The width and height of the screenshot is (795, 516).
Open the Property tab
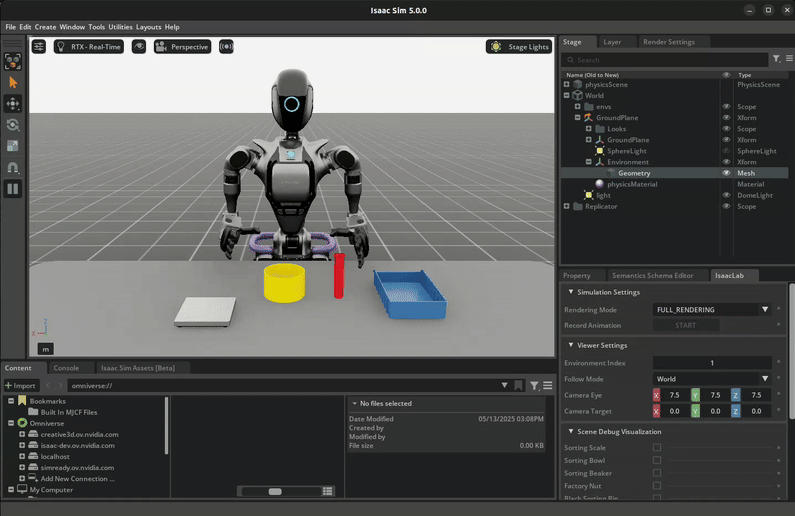(577, 276)
